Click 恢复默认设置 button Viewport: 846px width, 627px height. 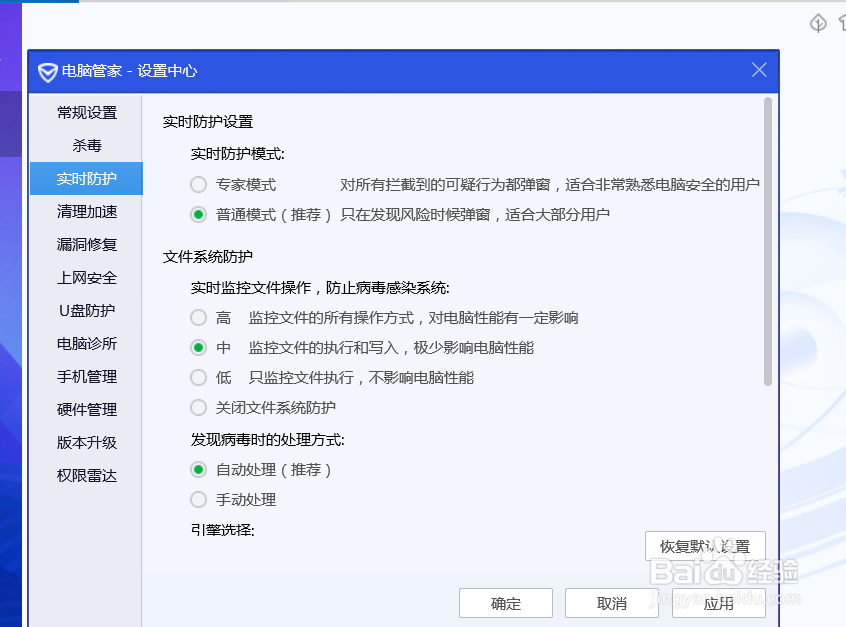click(705, 547)
